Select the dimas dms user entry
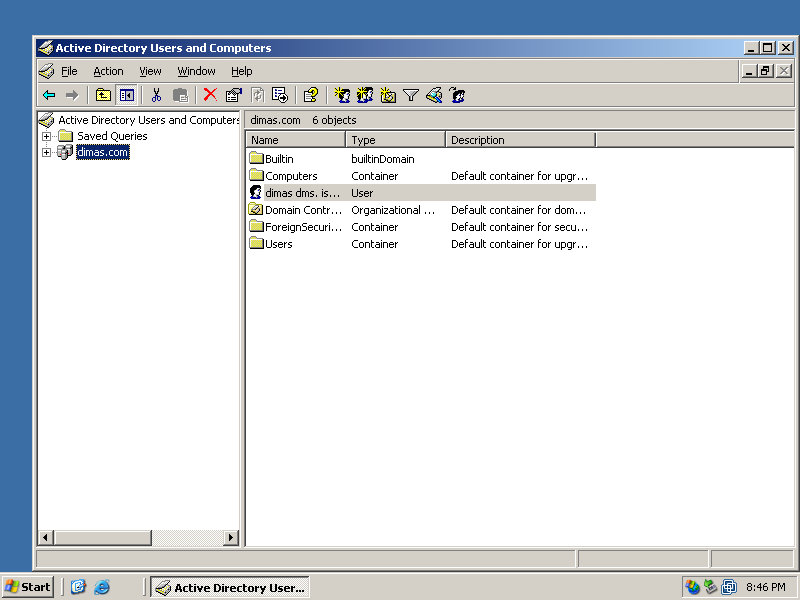This screenshot has height=600, width=800. 421,193
